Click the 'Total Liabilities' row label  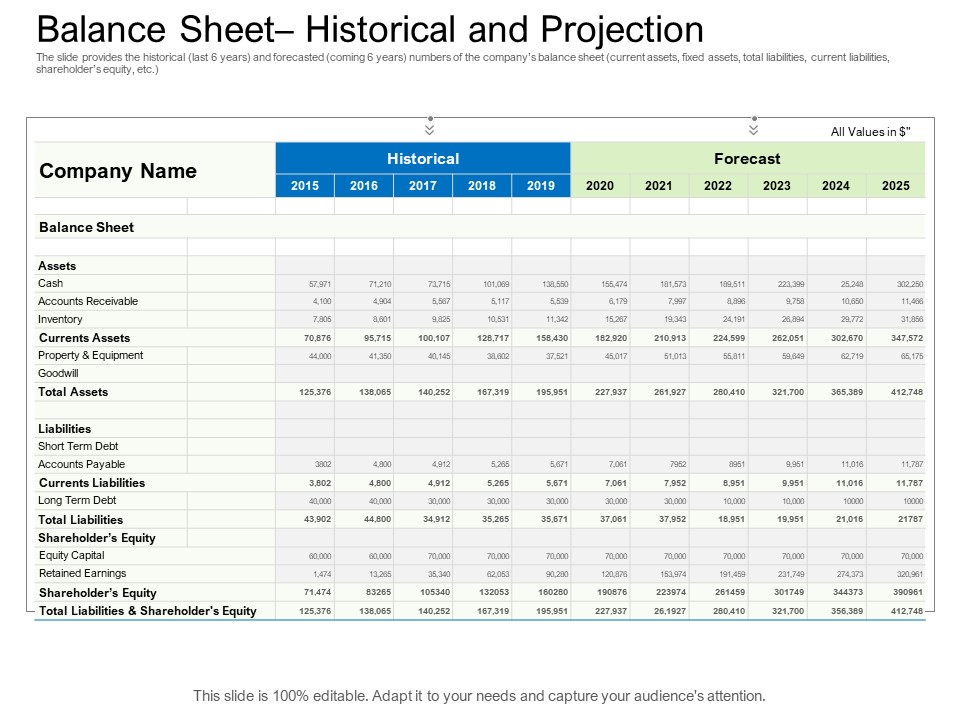point(80,520)
